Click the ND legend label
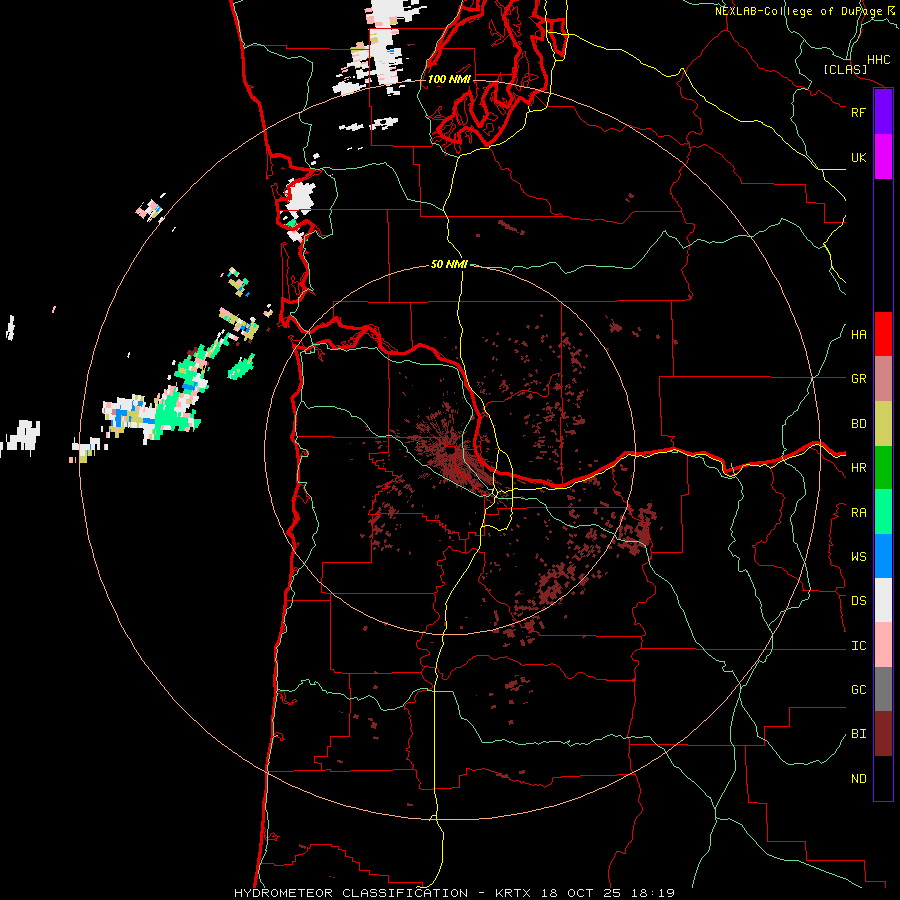The height and width of the screenshot is (900, 900). pyautogui.click(x=858, y=779)
